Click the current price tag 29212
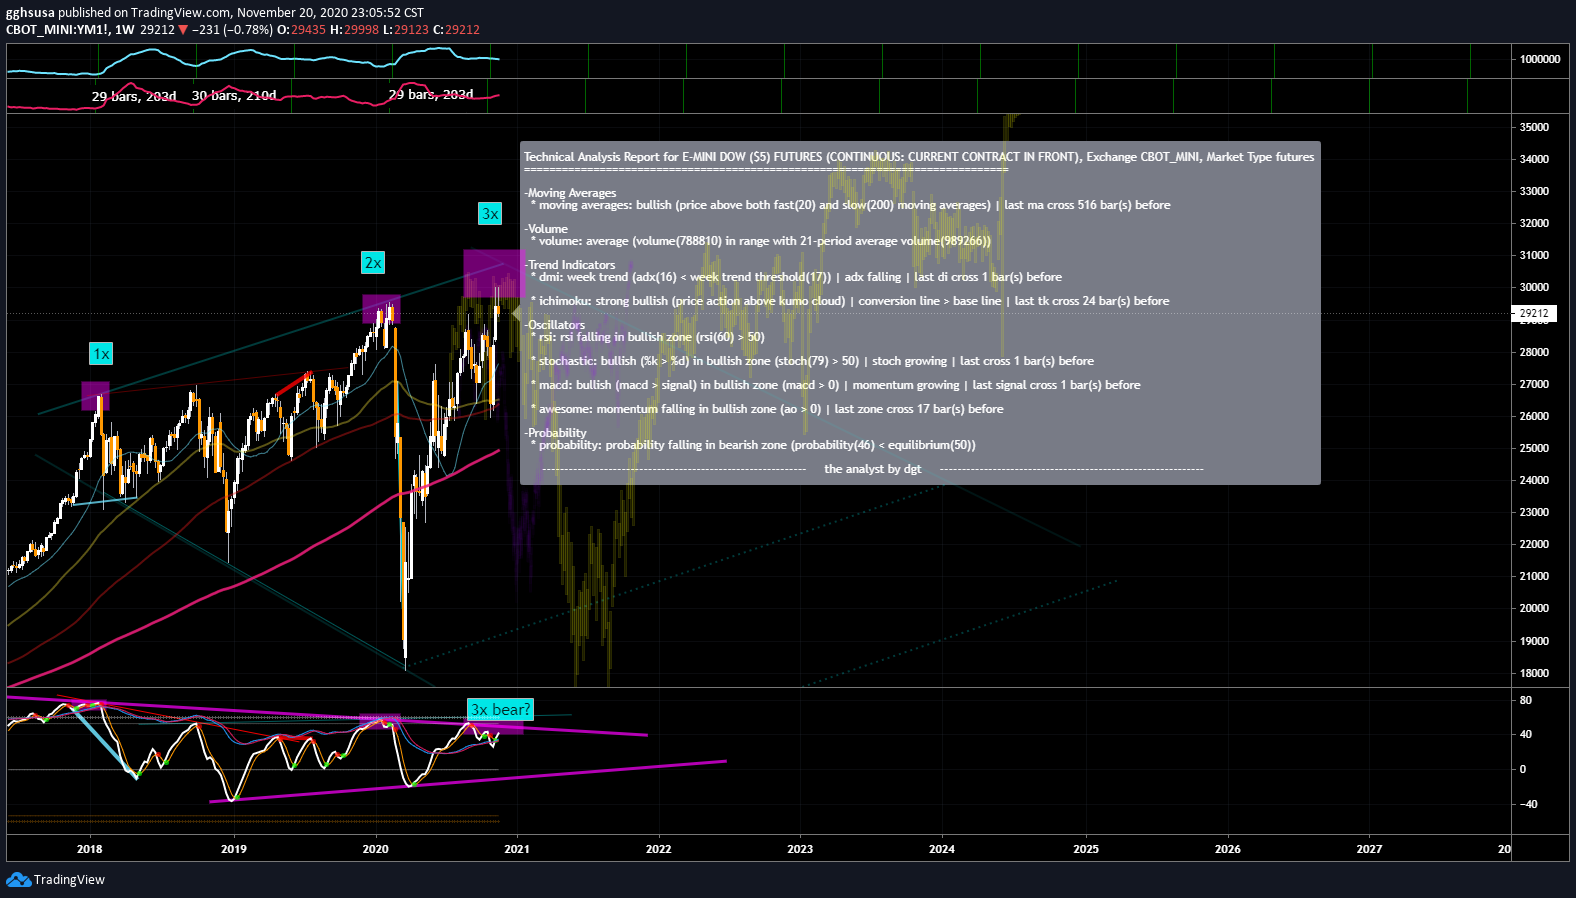The width and height of the screenshot is (1576, 898). [x=1534, y=314]
